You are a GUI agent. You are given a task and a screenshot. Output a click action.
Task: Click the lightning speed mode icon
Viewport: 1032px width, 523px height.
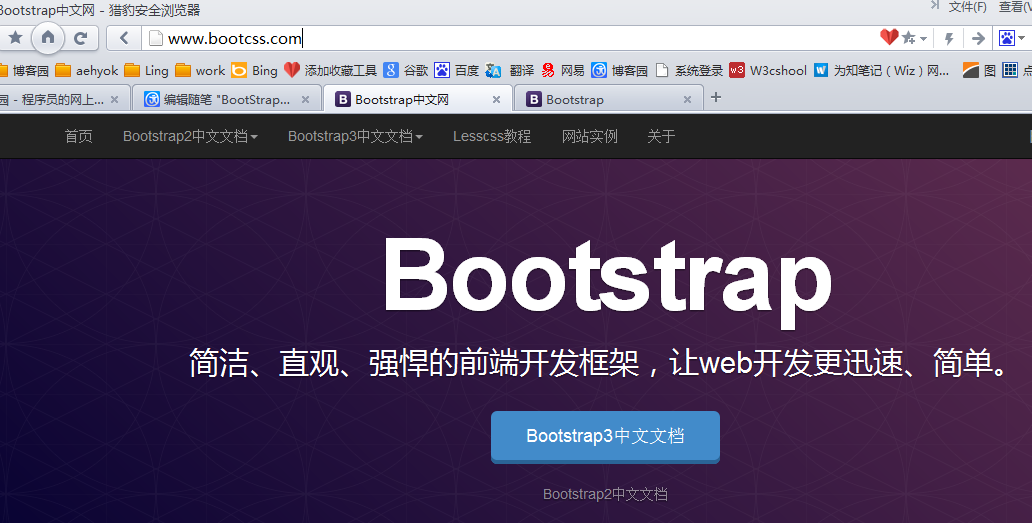point(949,39)
